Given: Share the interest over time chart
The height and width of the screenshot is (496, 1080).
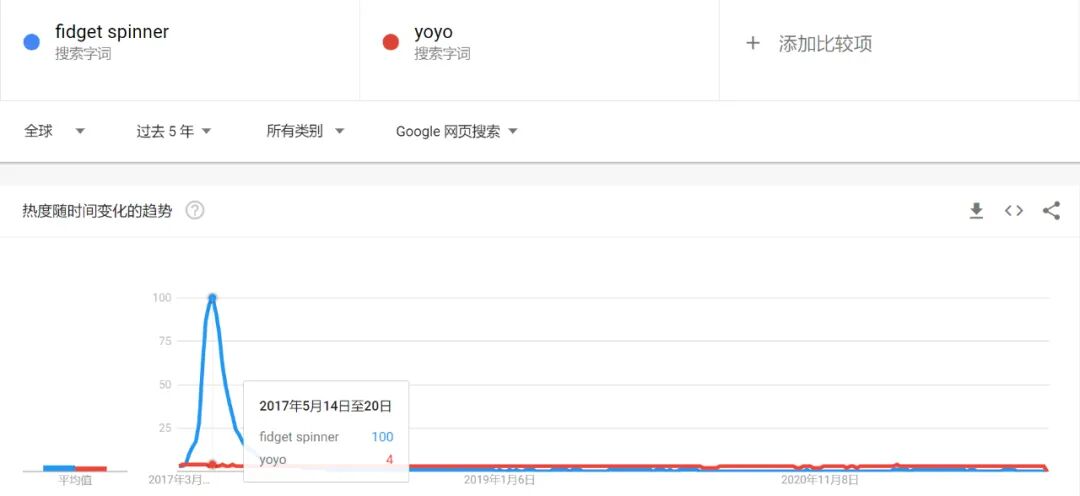Looking at the screenshot, I should (x=1051, y=211).
